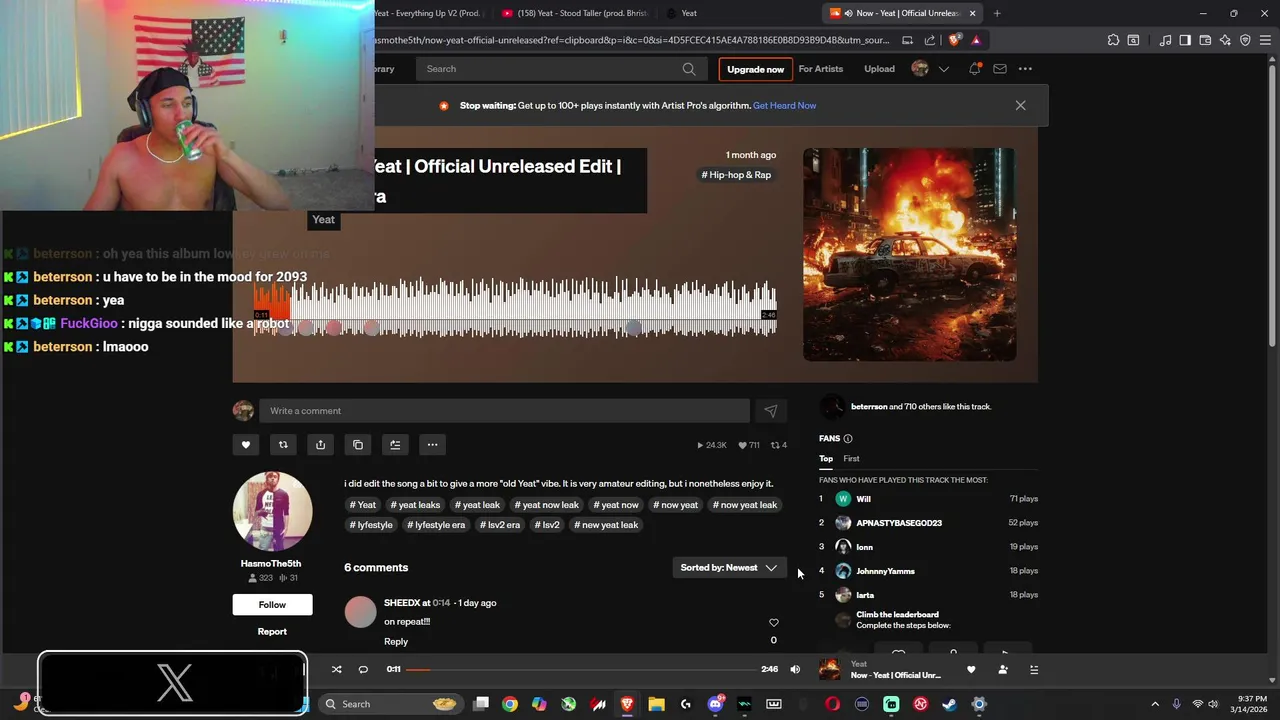Open the # yeat leaks tag
The height and width of the screenshot is (720, 1280).
[415, 505]
